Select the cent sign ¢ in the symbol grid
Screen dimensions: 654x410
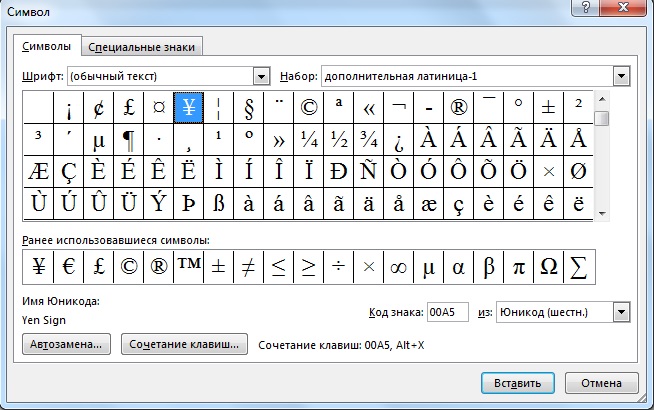[98, 108]
